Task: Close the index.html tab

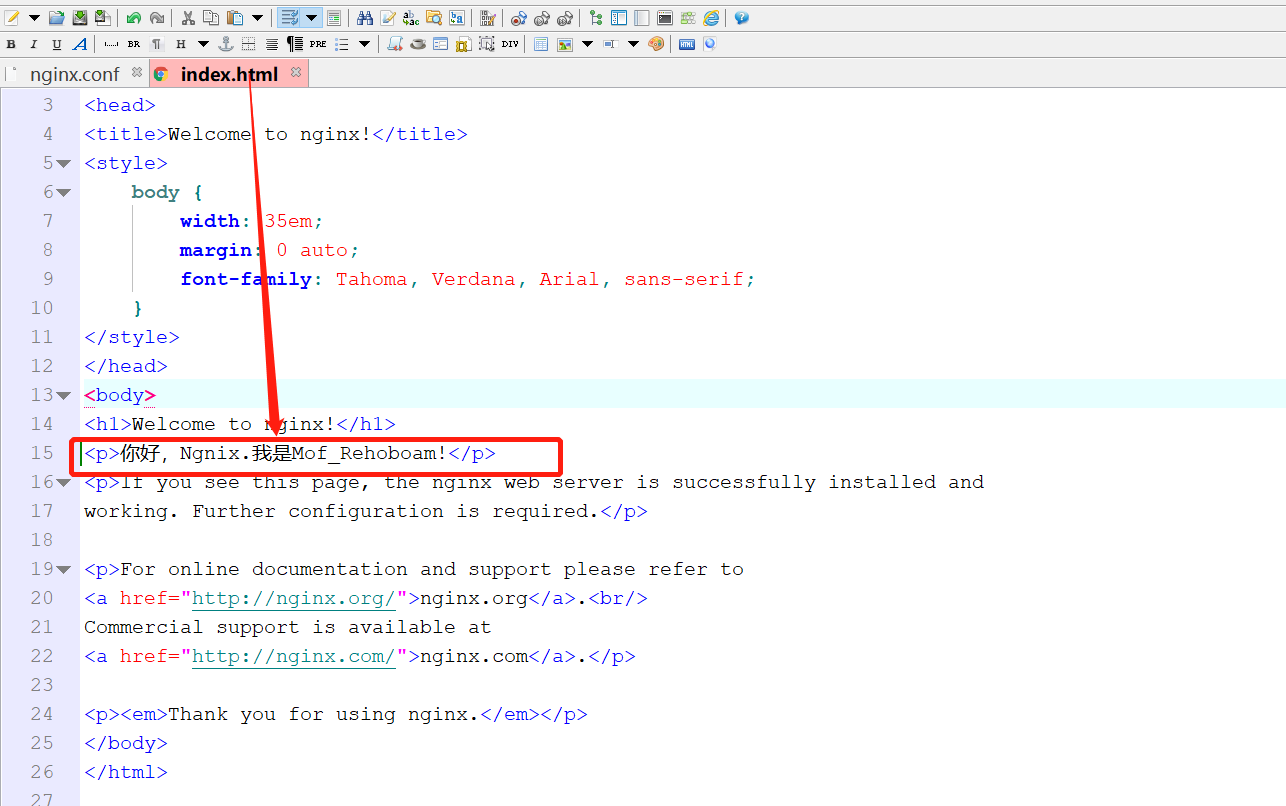Action: (x=296, y=73)
